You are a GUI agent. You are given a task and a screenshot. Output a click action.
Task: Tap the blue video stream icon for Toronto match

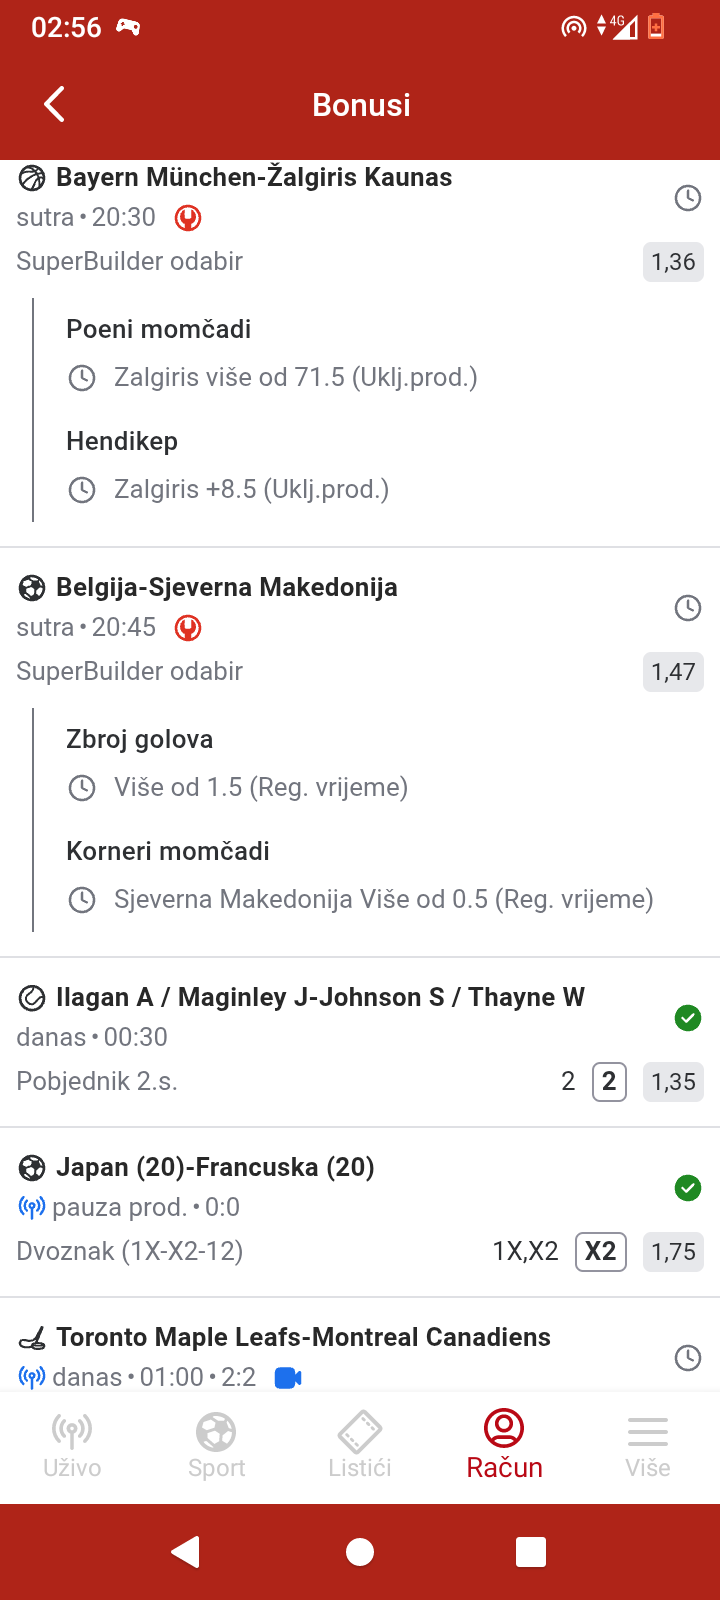pyautogui.click(x=288, y=1377)
